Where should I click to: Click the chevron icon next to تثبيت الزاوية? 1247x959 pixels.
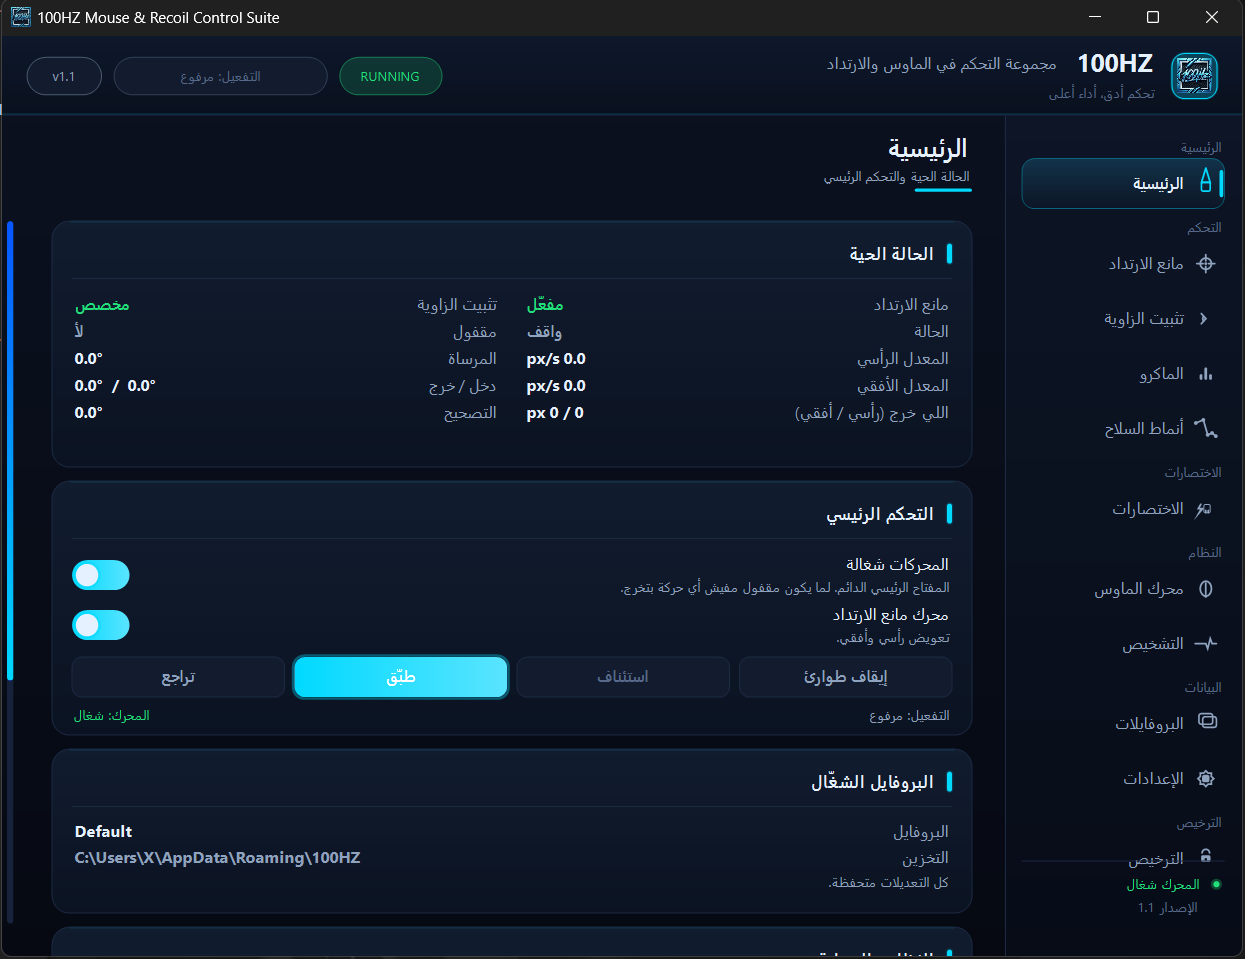pyautogui.click(x=1204, y=319)
